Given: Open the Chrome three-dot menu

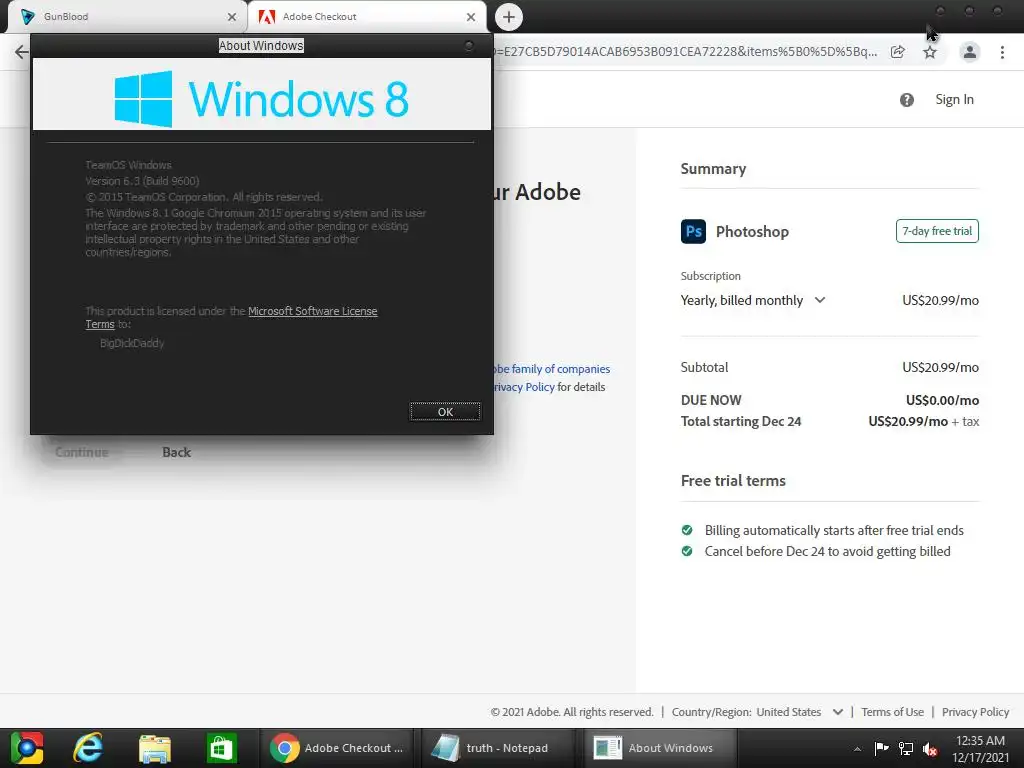Looking at the screenshot, I should 1002,52.
